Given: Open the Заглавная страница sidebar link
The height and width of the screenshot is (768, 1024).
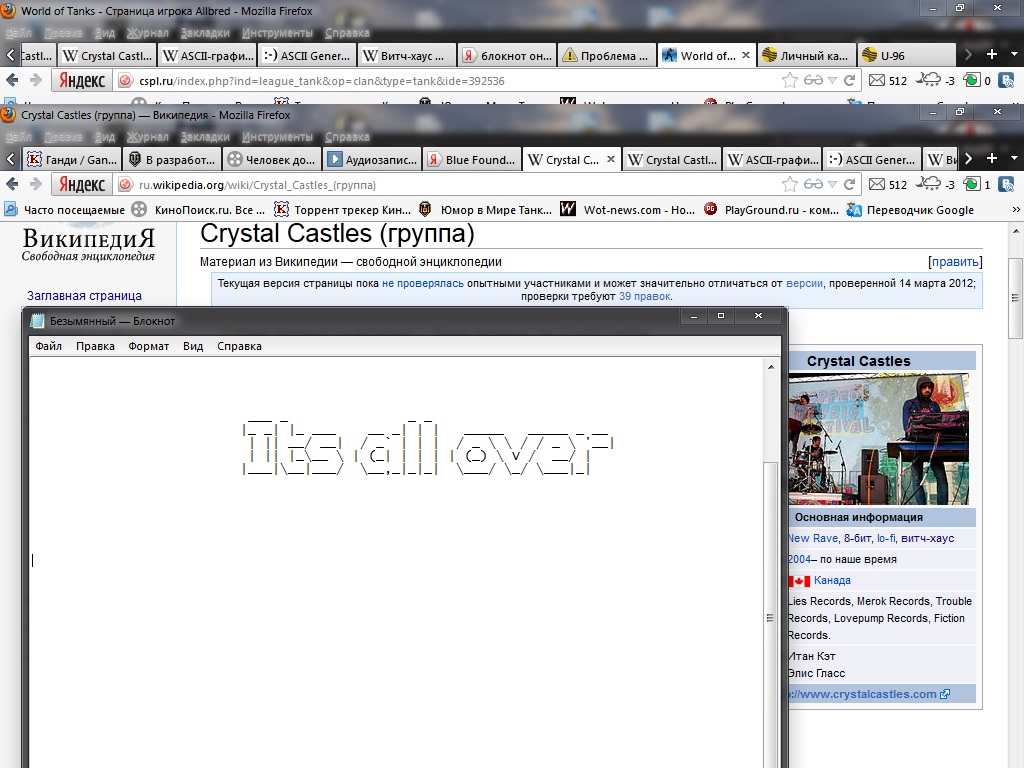Looking at the screenshot, I should (84, 296).
